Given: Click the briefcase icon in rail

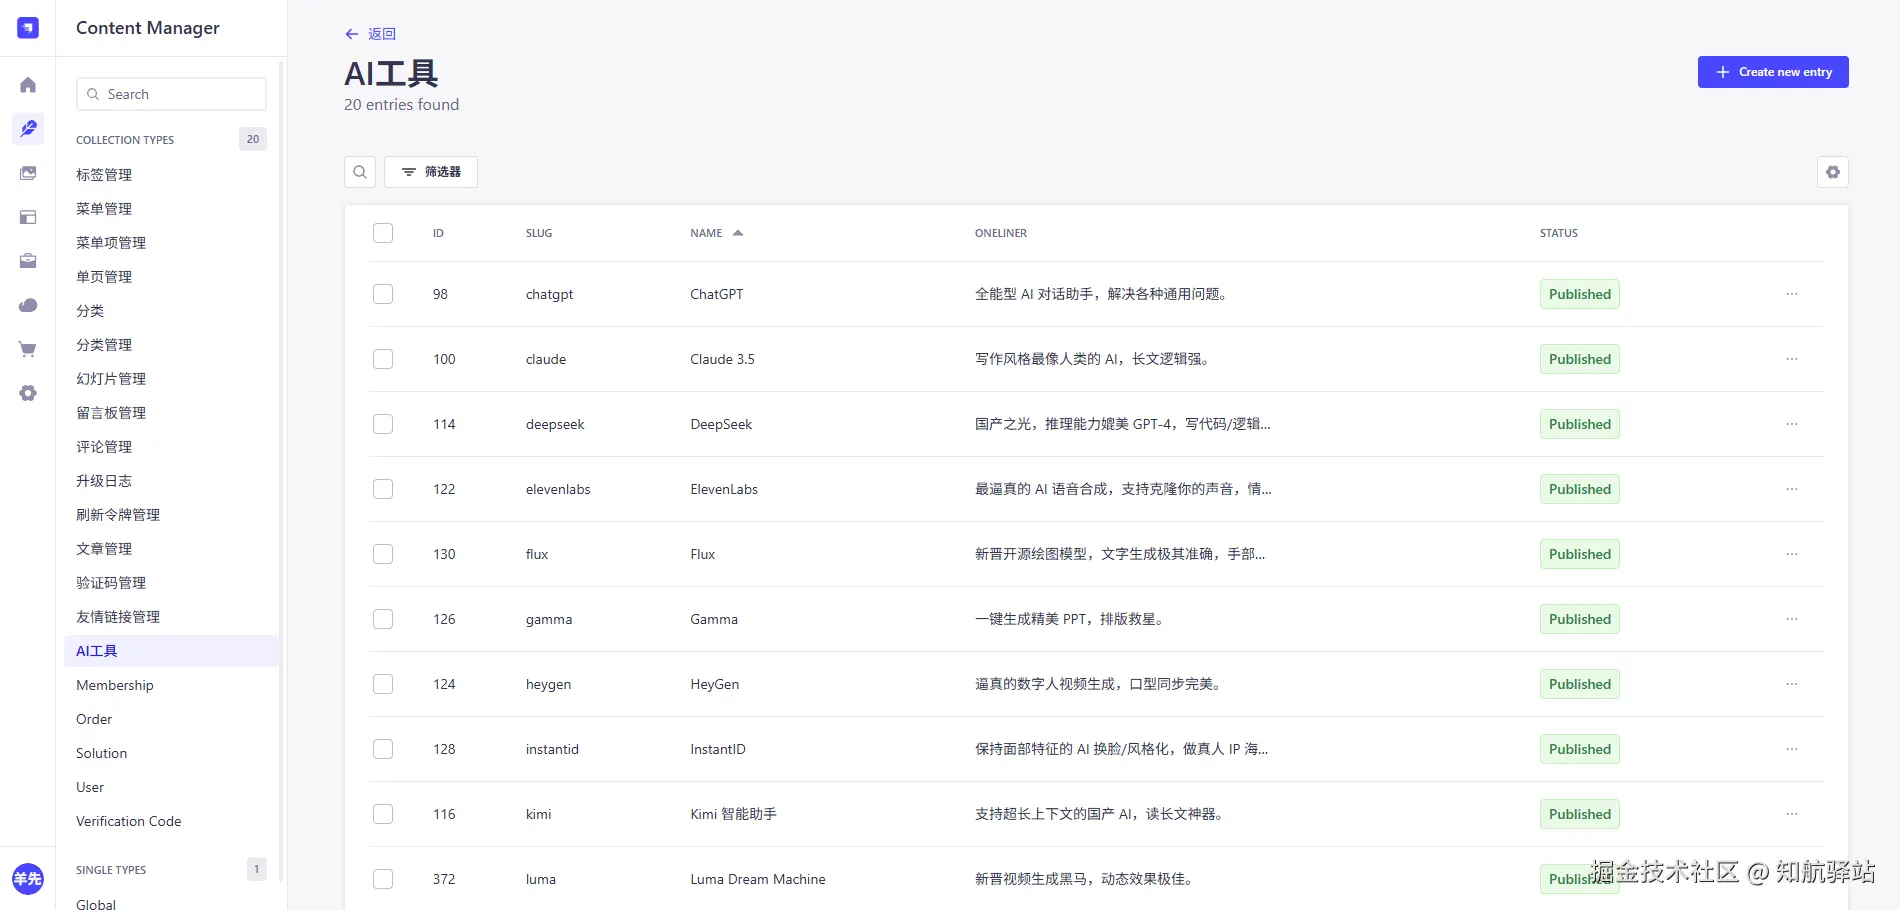Looking at the screenshot, I should 28,261.
